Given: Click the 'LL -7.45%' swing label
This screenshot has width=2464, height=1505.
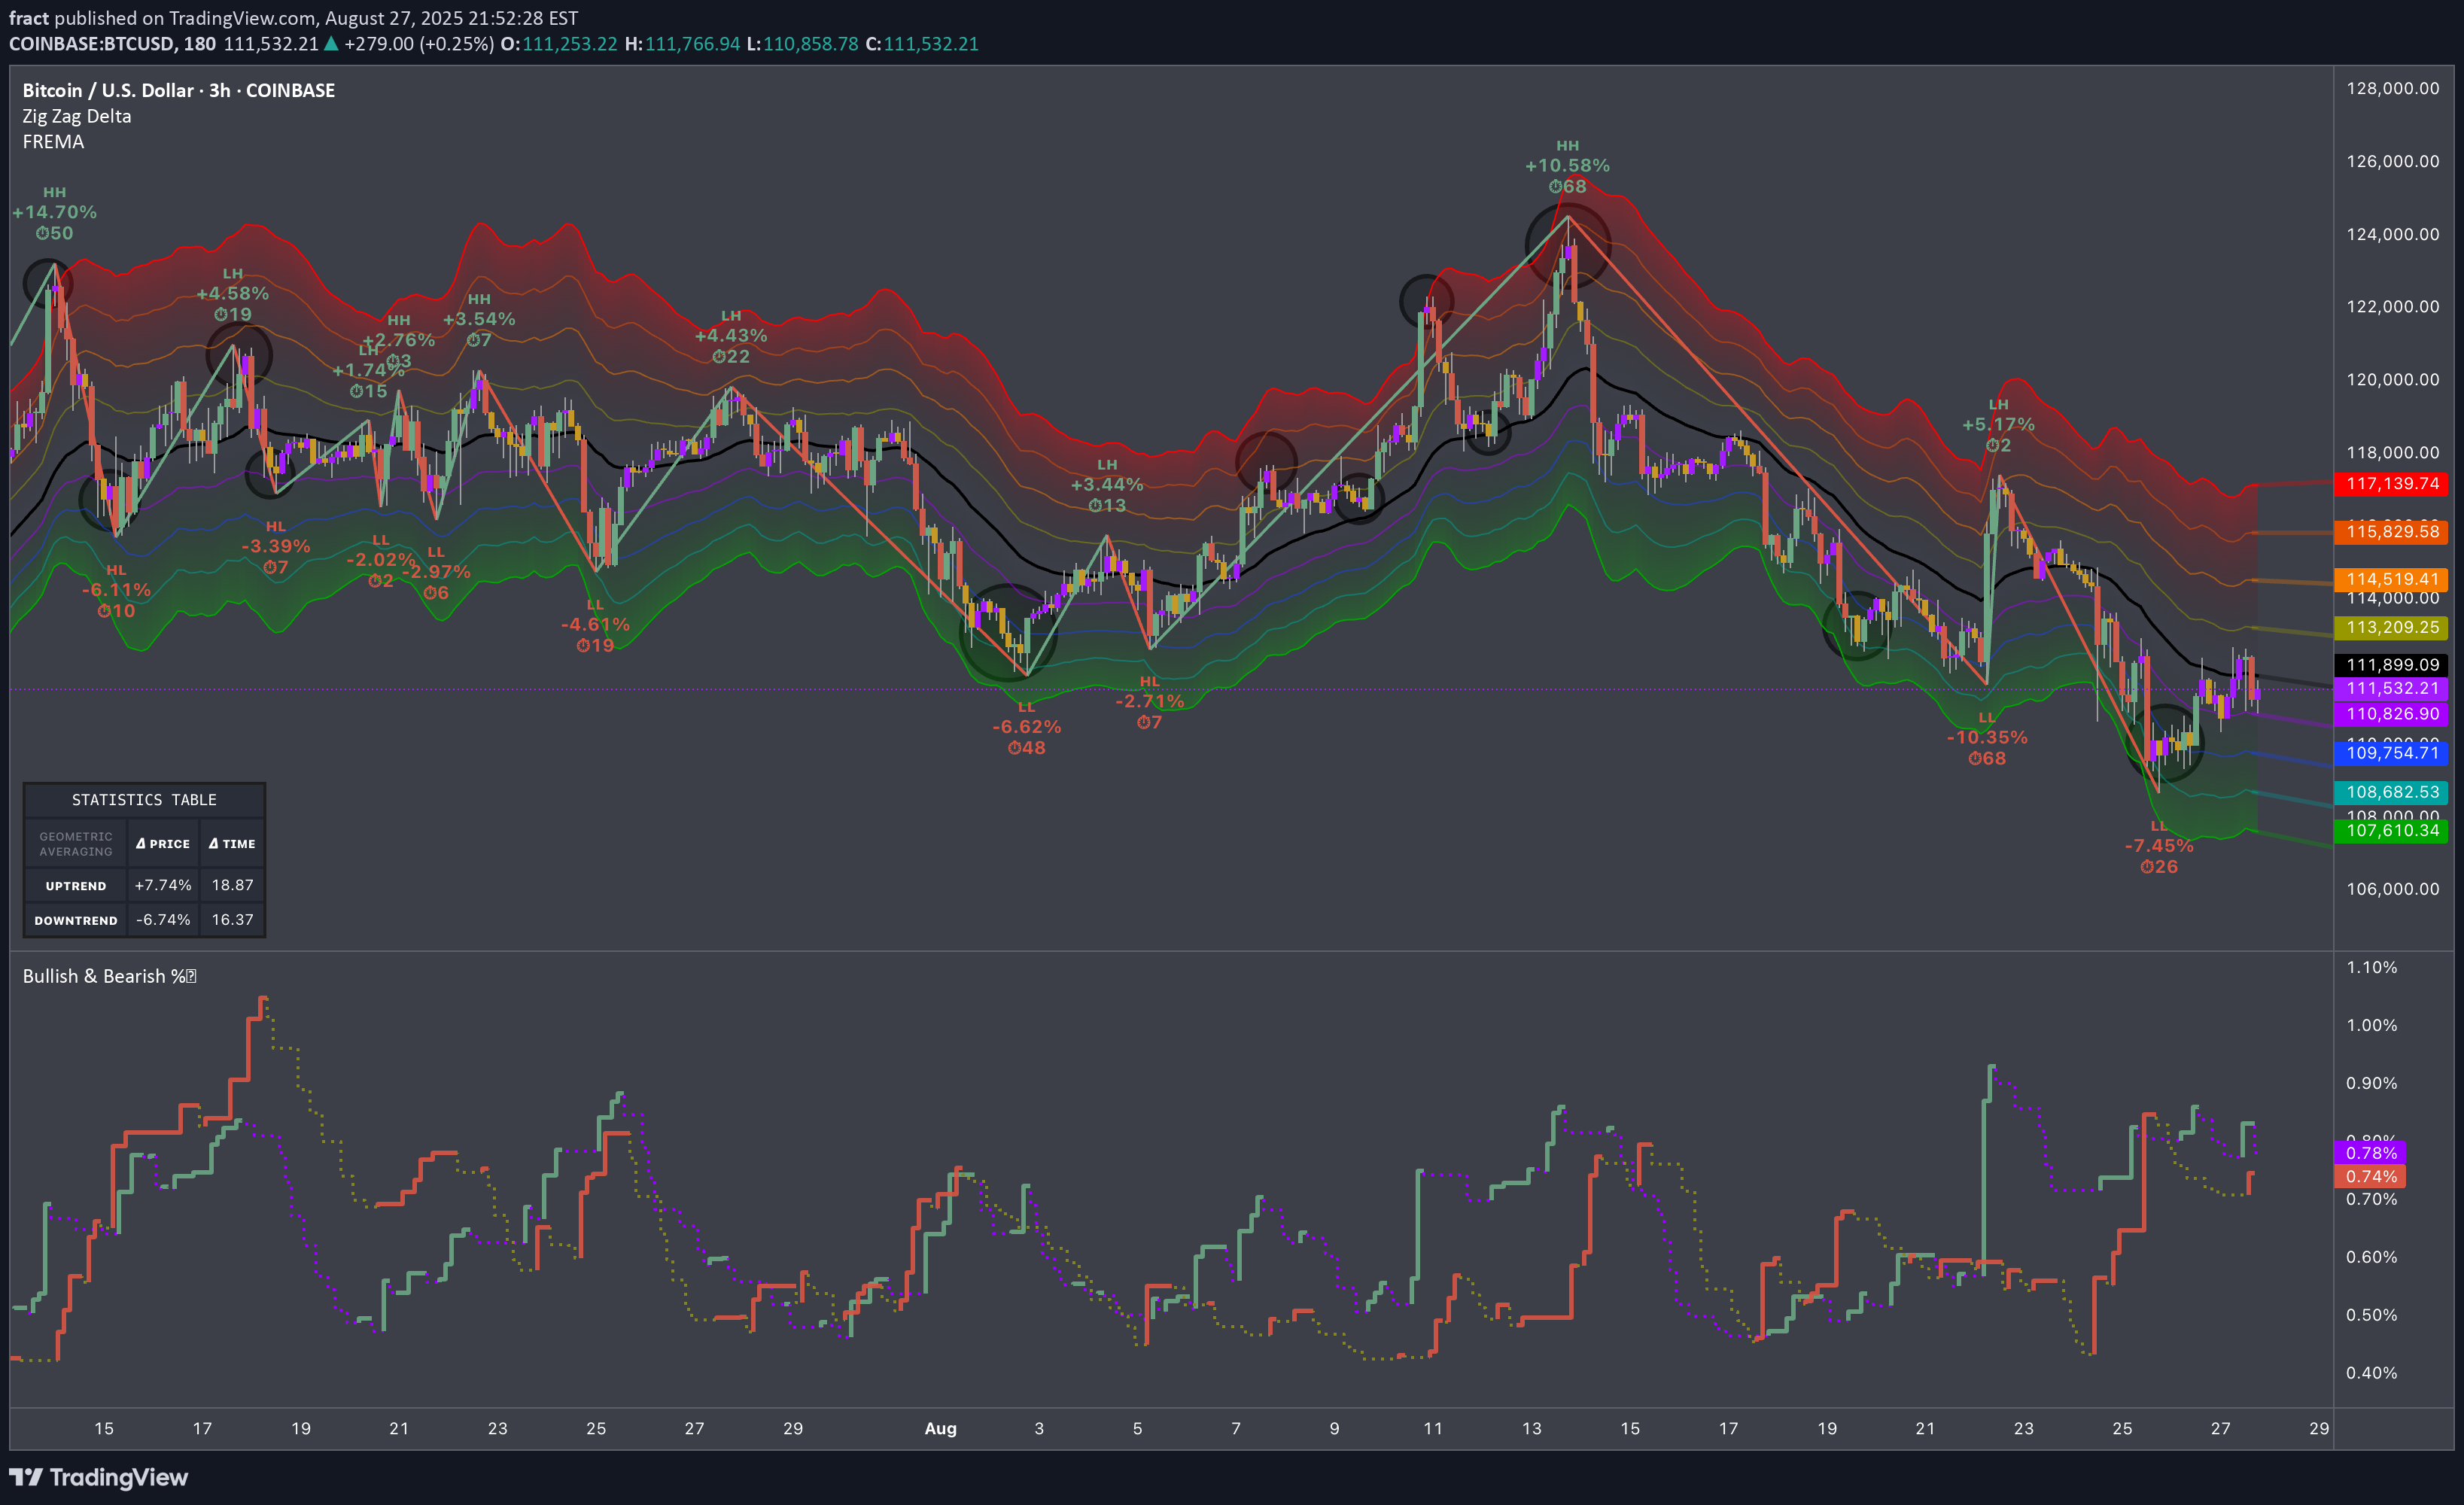Looking at the screenshot, I should (2159, 846).
